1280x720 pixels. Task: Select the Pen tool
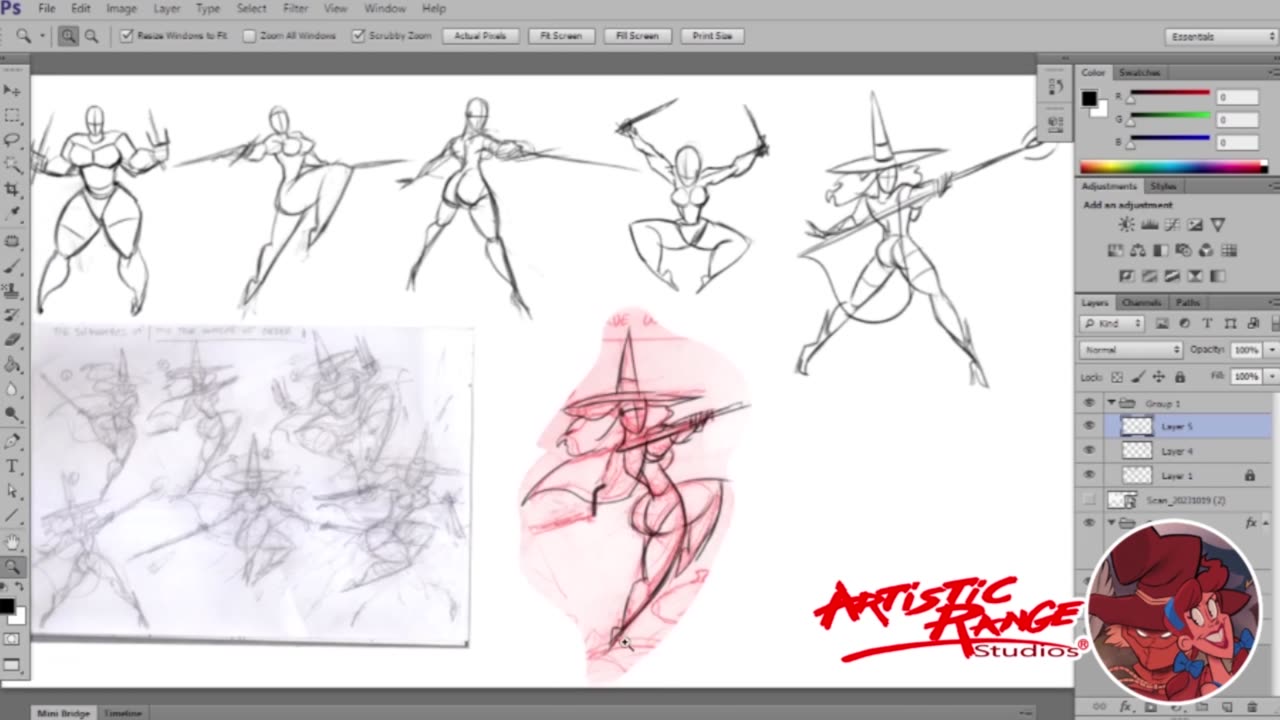(x=12, y=441)
